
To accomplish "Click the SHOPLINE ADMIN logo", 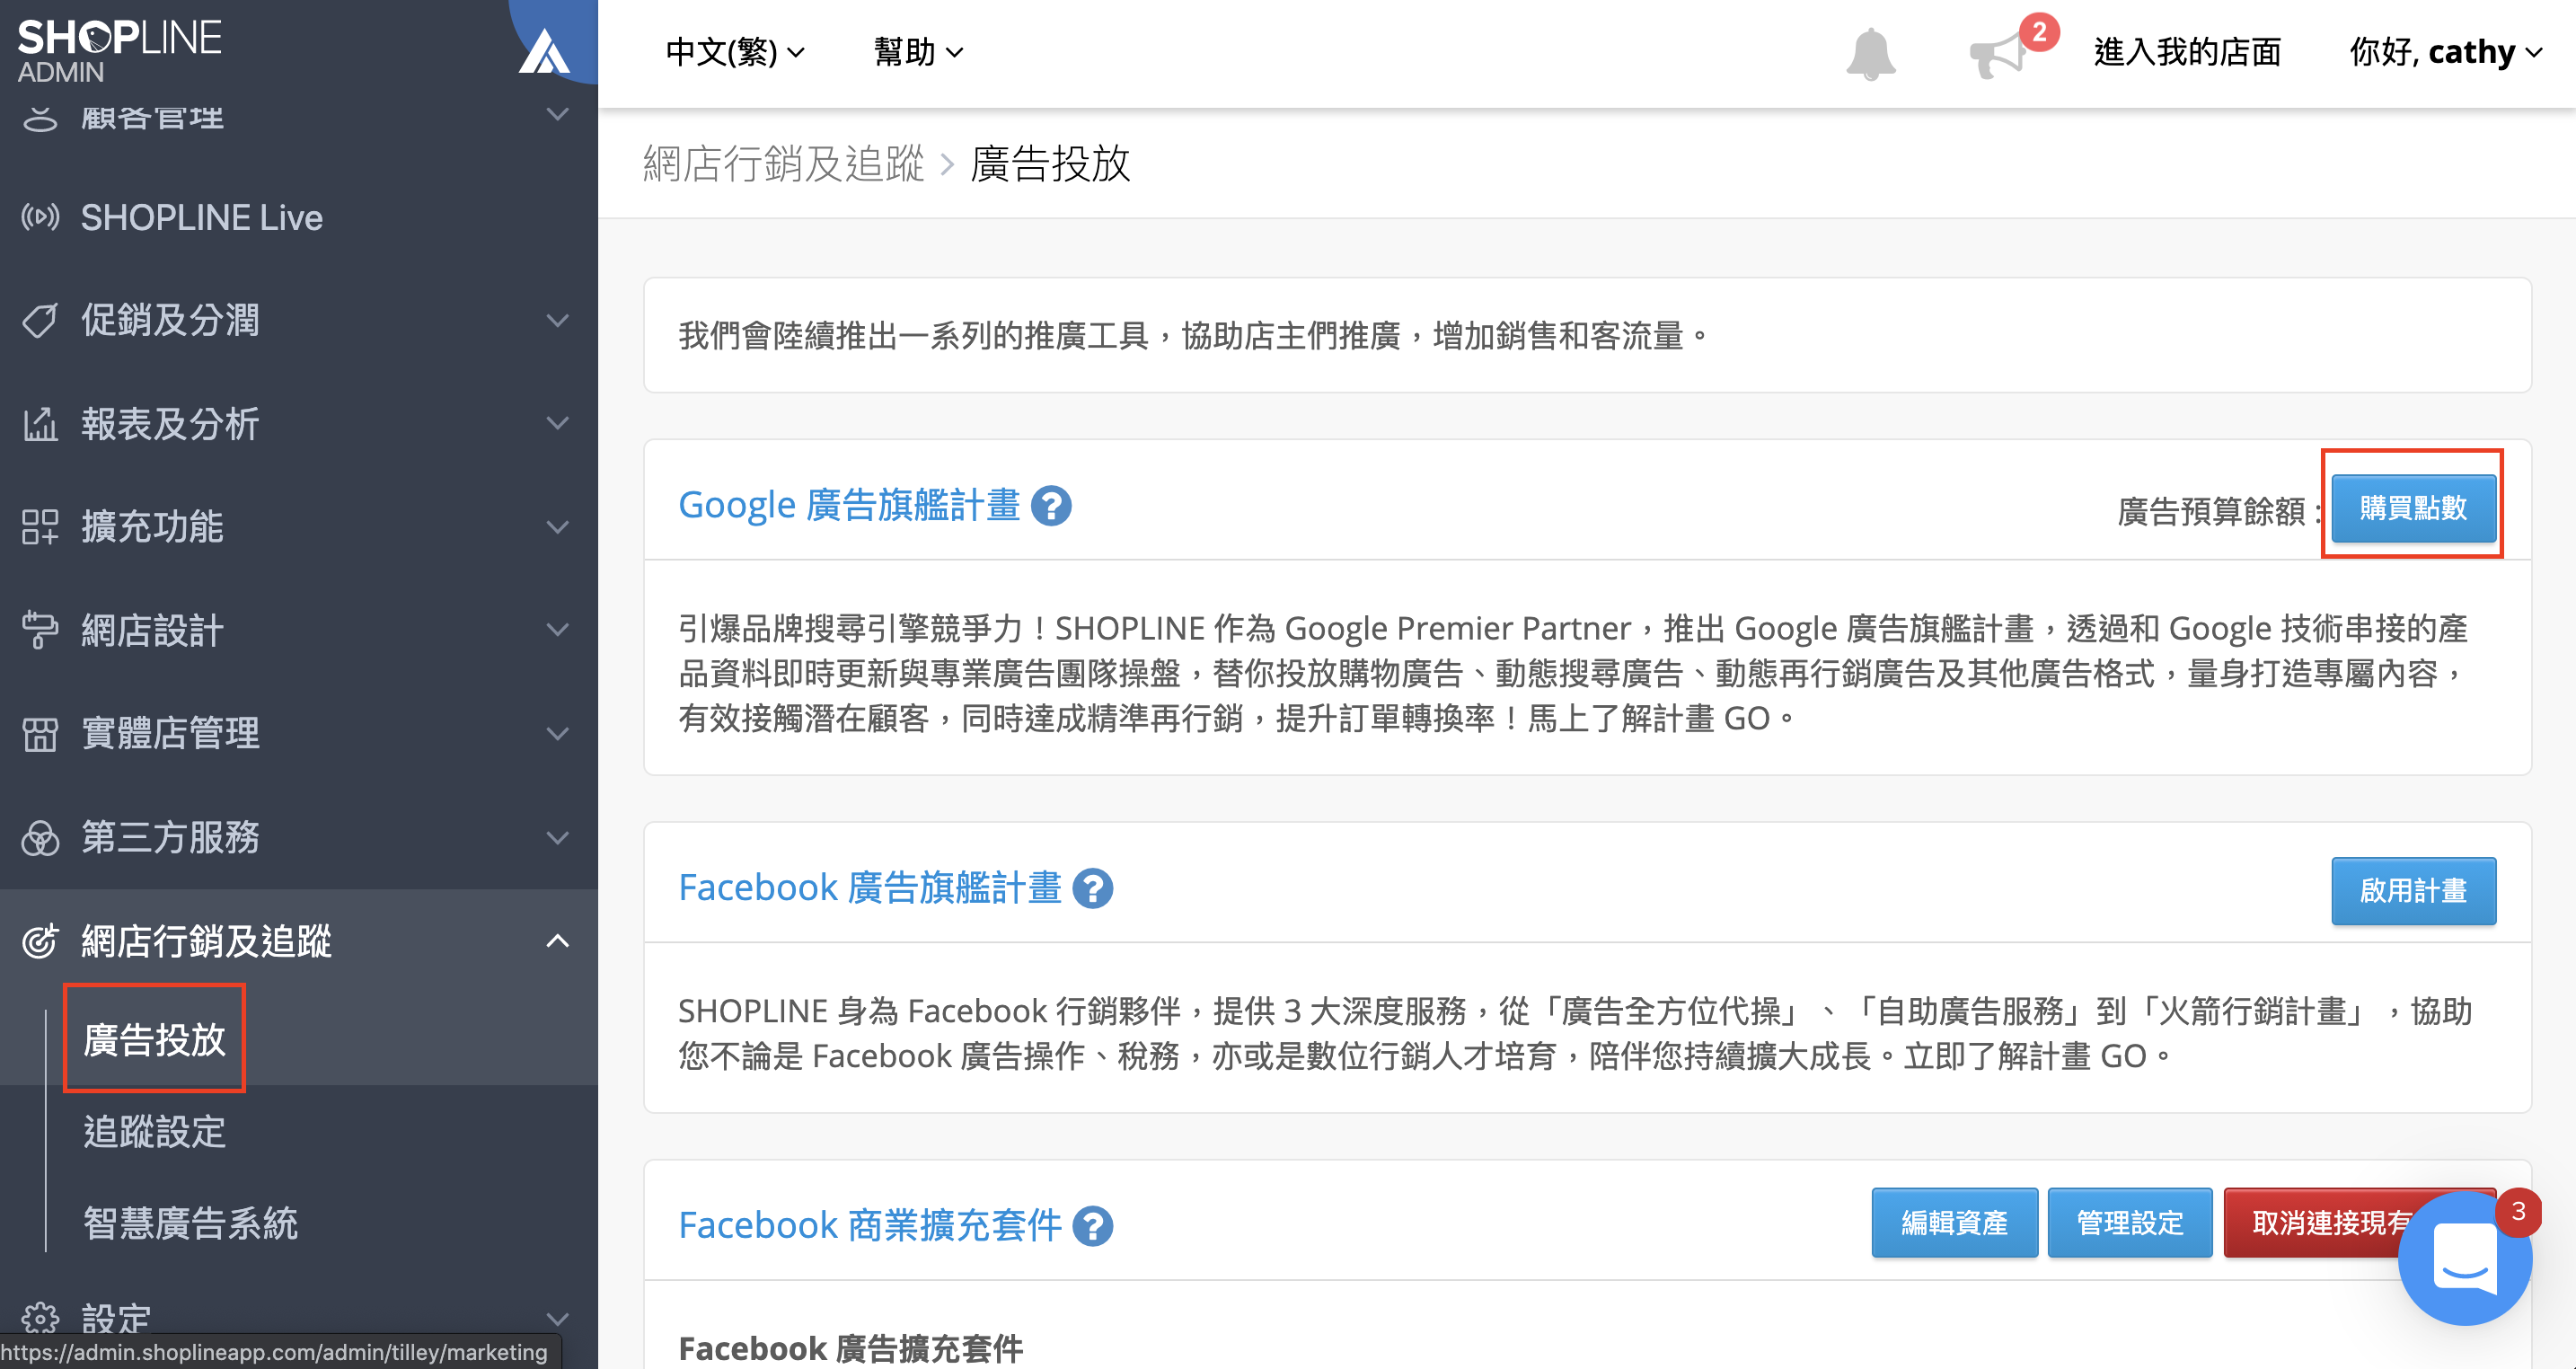I will pyautogui.click(x=119, y=50).
